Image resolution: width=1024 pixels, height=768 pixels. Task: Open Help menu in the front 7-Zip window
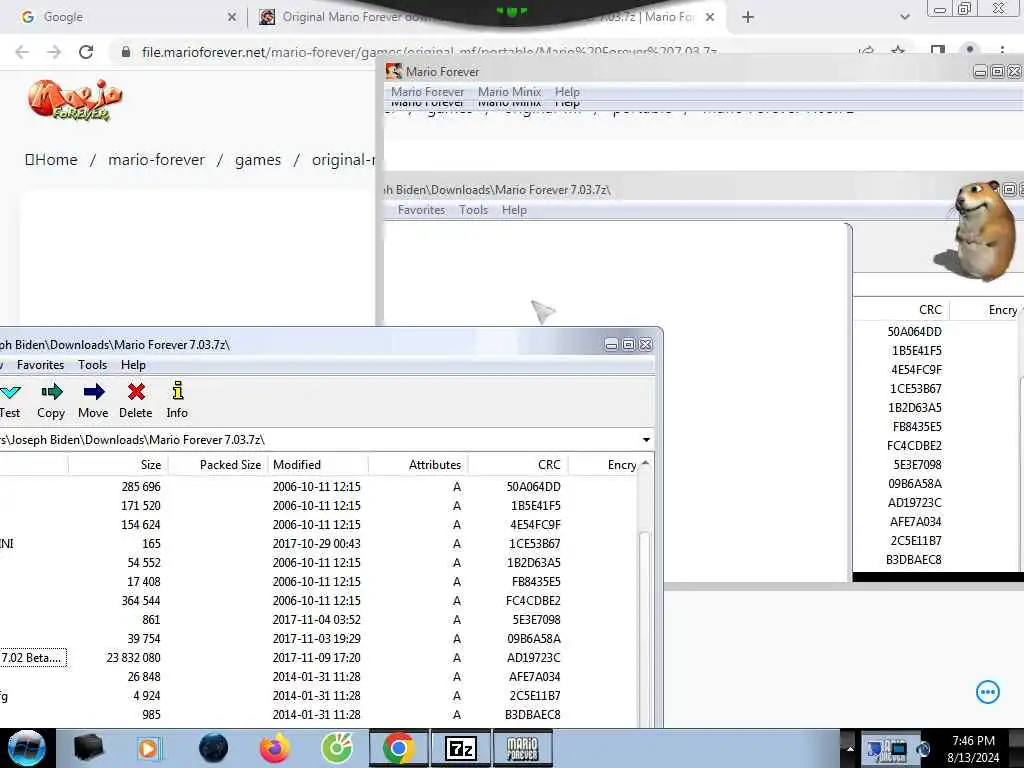click(x=133, y=365)
